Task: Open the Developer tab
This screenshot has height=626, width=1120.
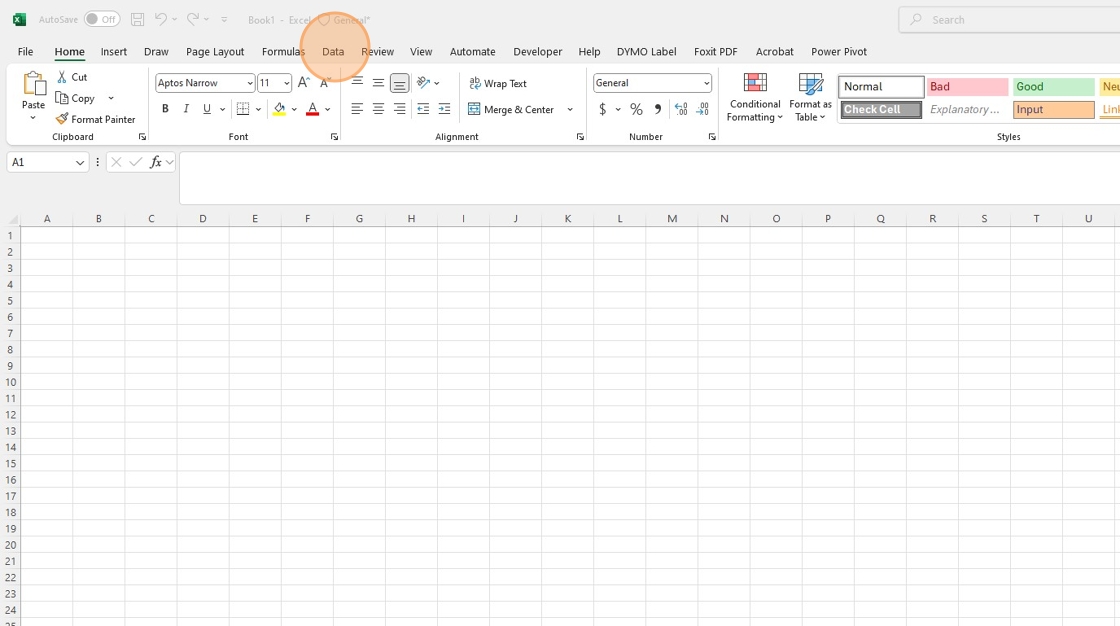Action: [537, 51]
